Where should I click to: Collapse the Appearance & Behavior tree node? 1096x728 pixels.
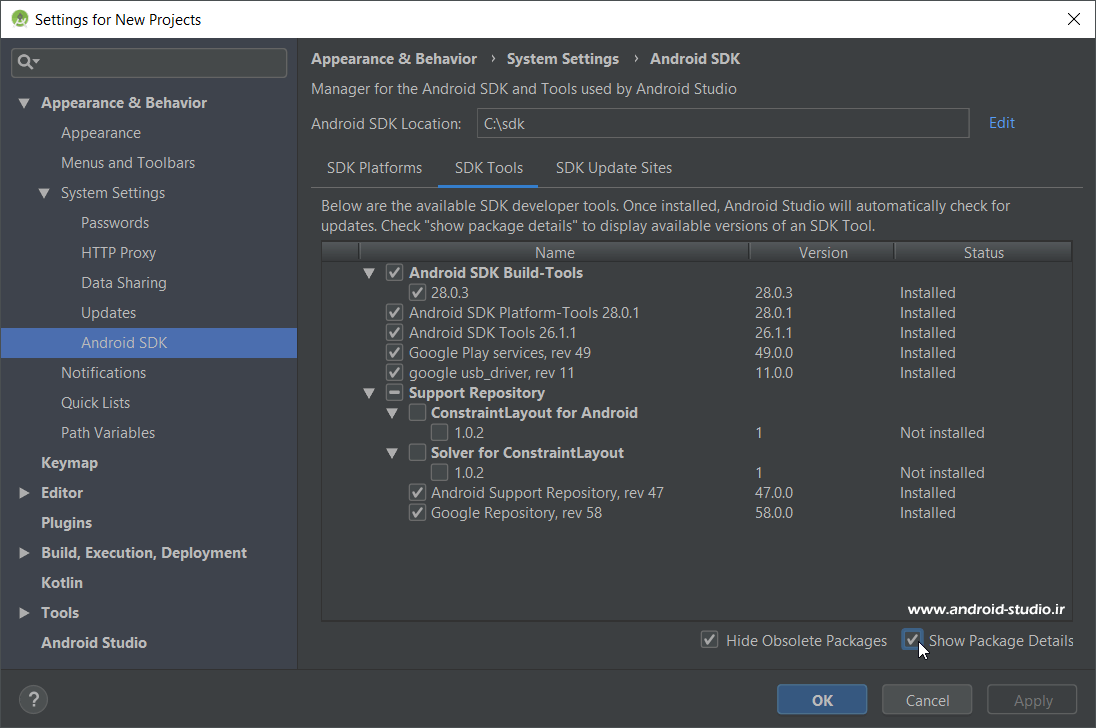(x=24, y=103)
